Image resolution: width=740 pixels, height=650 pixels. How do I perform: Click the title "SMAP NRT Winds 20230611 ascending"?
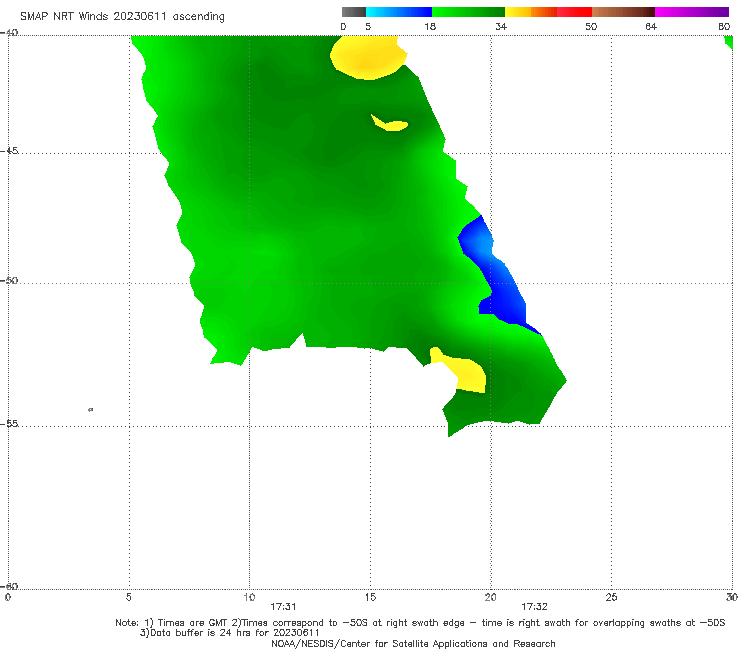[122, 17]
